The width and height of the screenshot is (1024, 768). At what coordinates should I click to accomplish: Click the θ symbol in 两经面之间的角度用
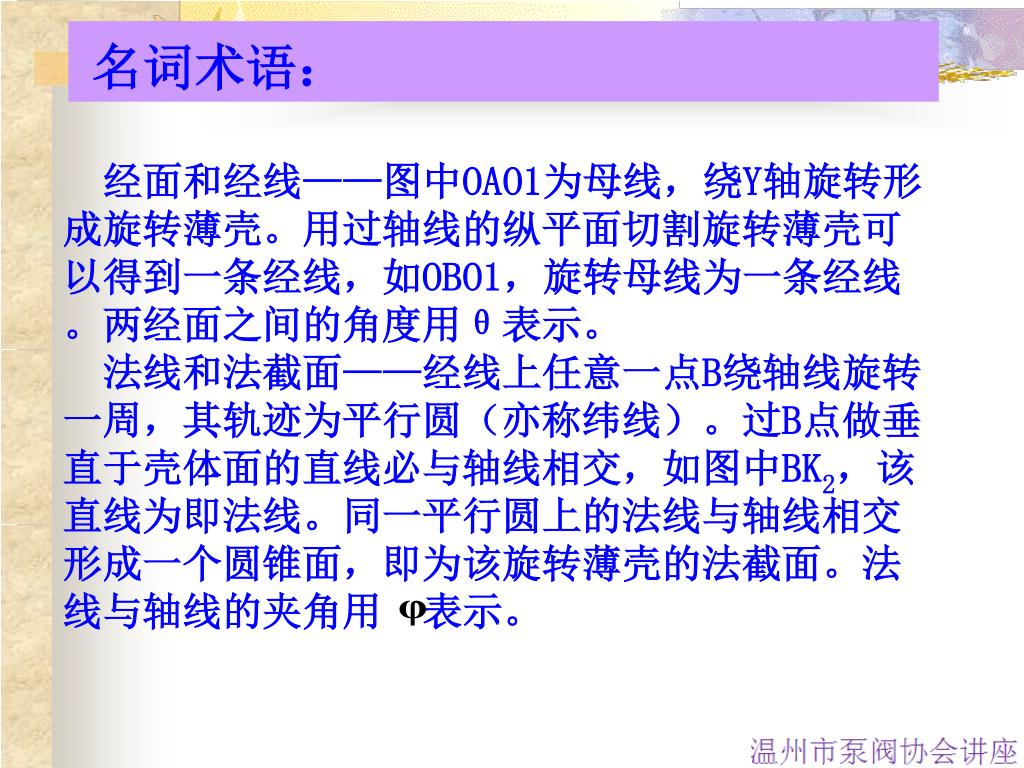pyautogui.click(x=481, y=324)
